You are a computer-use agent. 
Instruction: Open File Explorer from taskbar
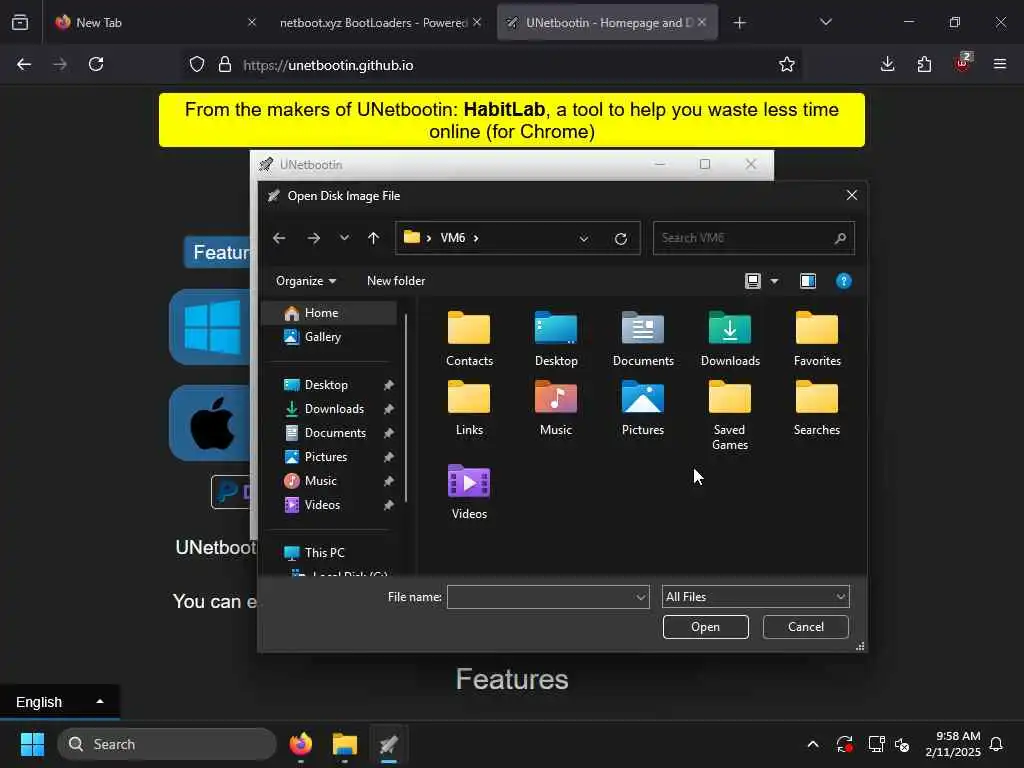[x=345, y=744]
